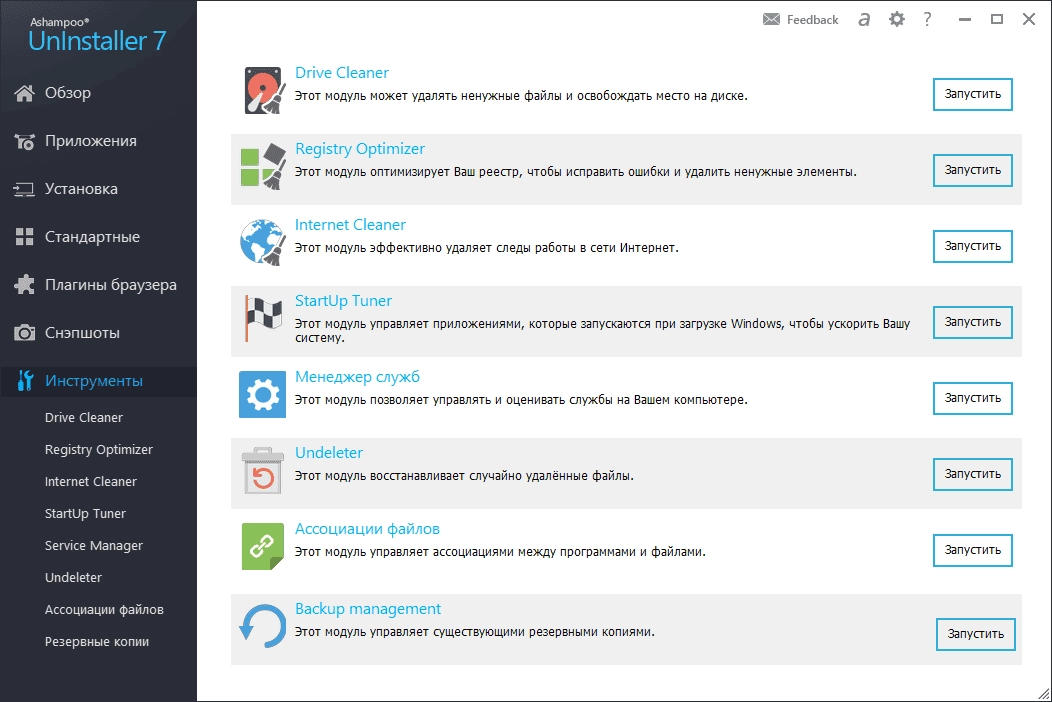Viewport: 1052px width, 702px height.
Task: Click the Drive Cleaner title link
Action: [x=341, y=72]
